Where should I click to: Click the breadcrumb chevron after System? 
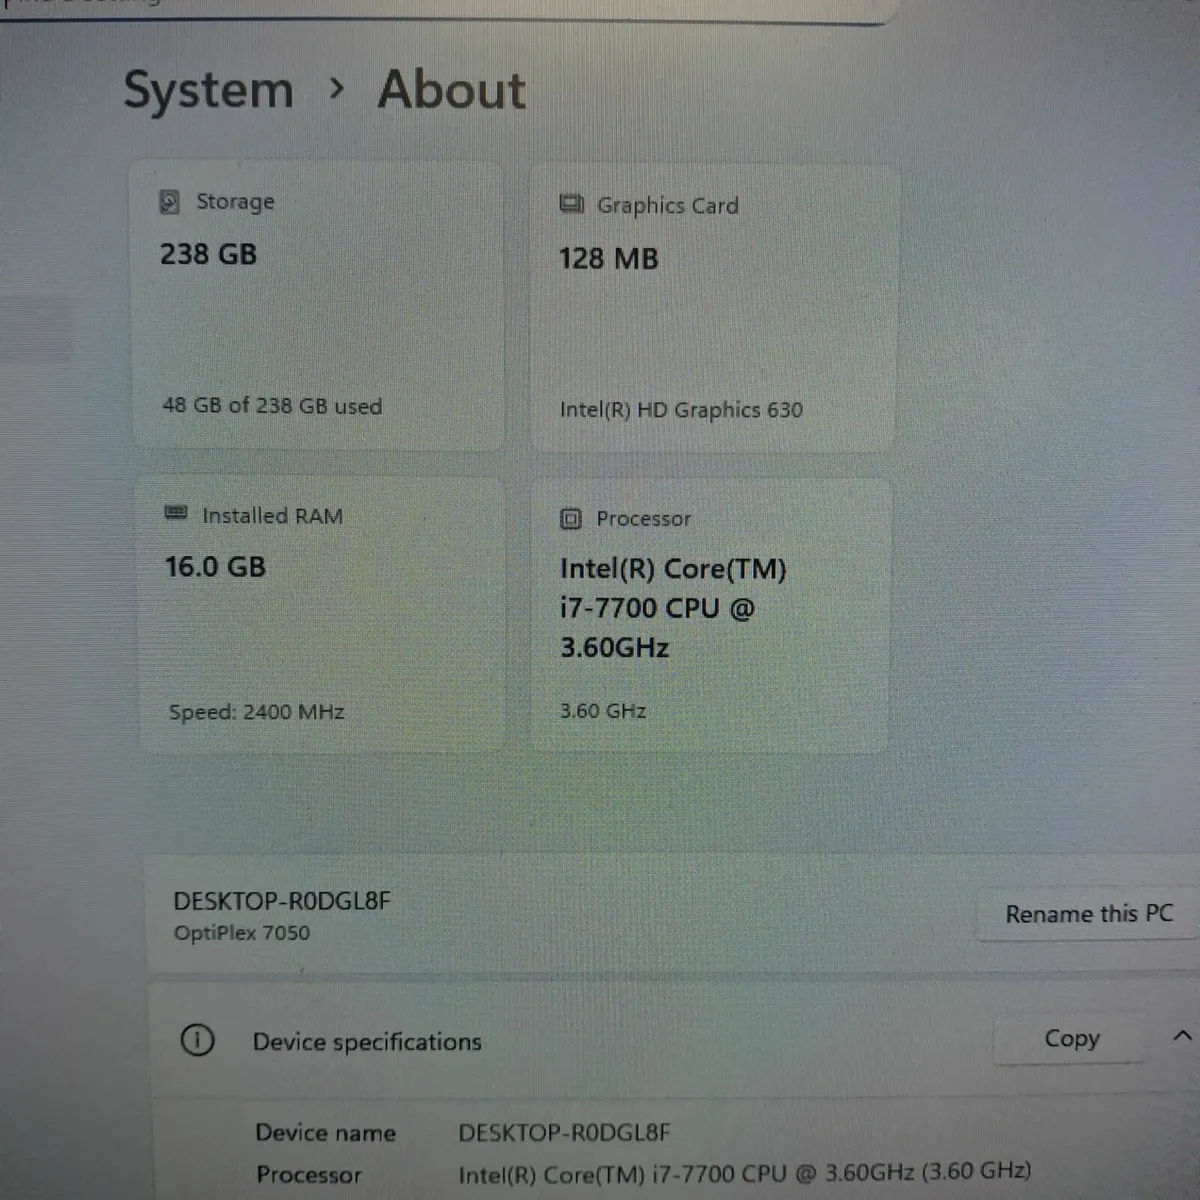335,90
